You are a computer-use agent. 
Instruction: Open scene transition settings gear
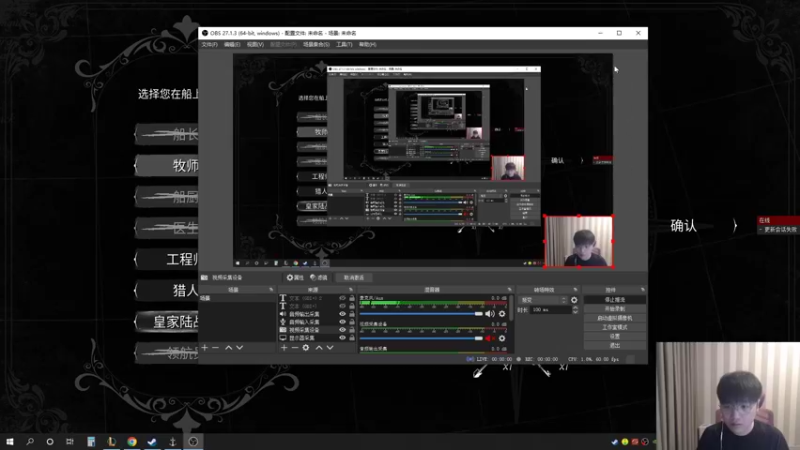[x=574, y=300]
